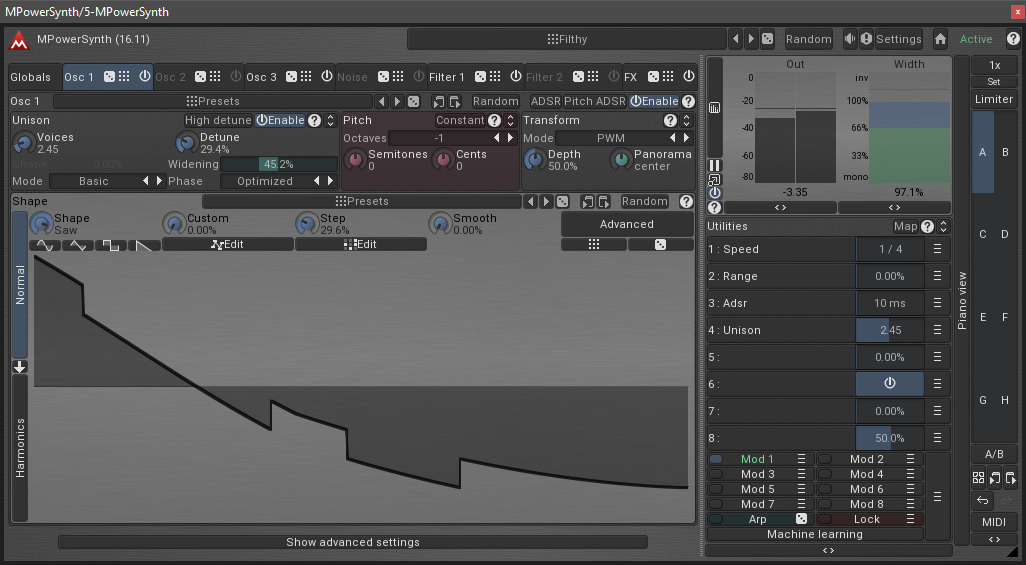Click the 4: Unison value field

point(890,331)
